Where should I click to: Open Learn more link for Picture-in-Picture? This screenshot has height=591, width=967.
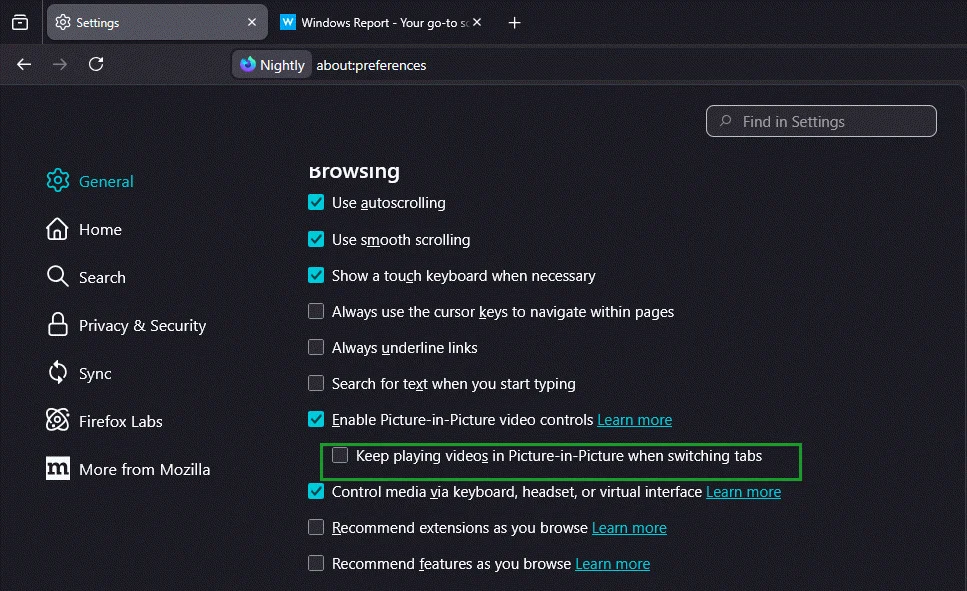[634, 420]
